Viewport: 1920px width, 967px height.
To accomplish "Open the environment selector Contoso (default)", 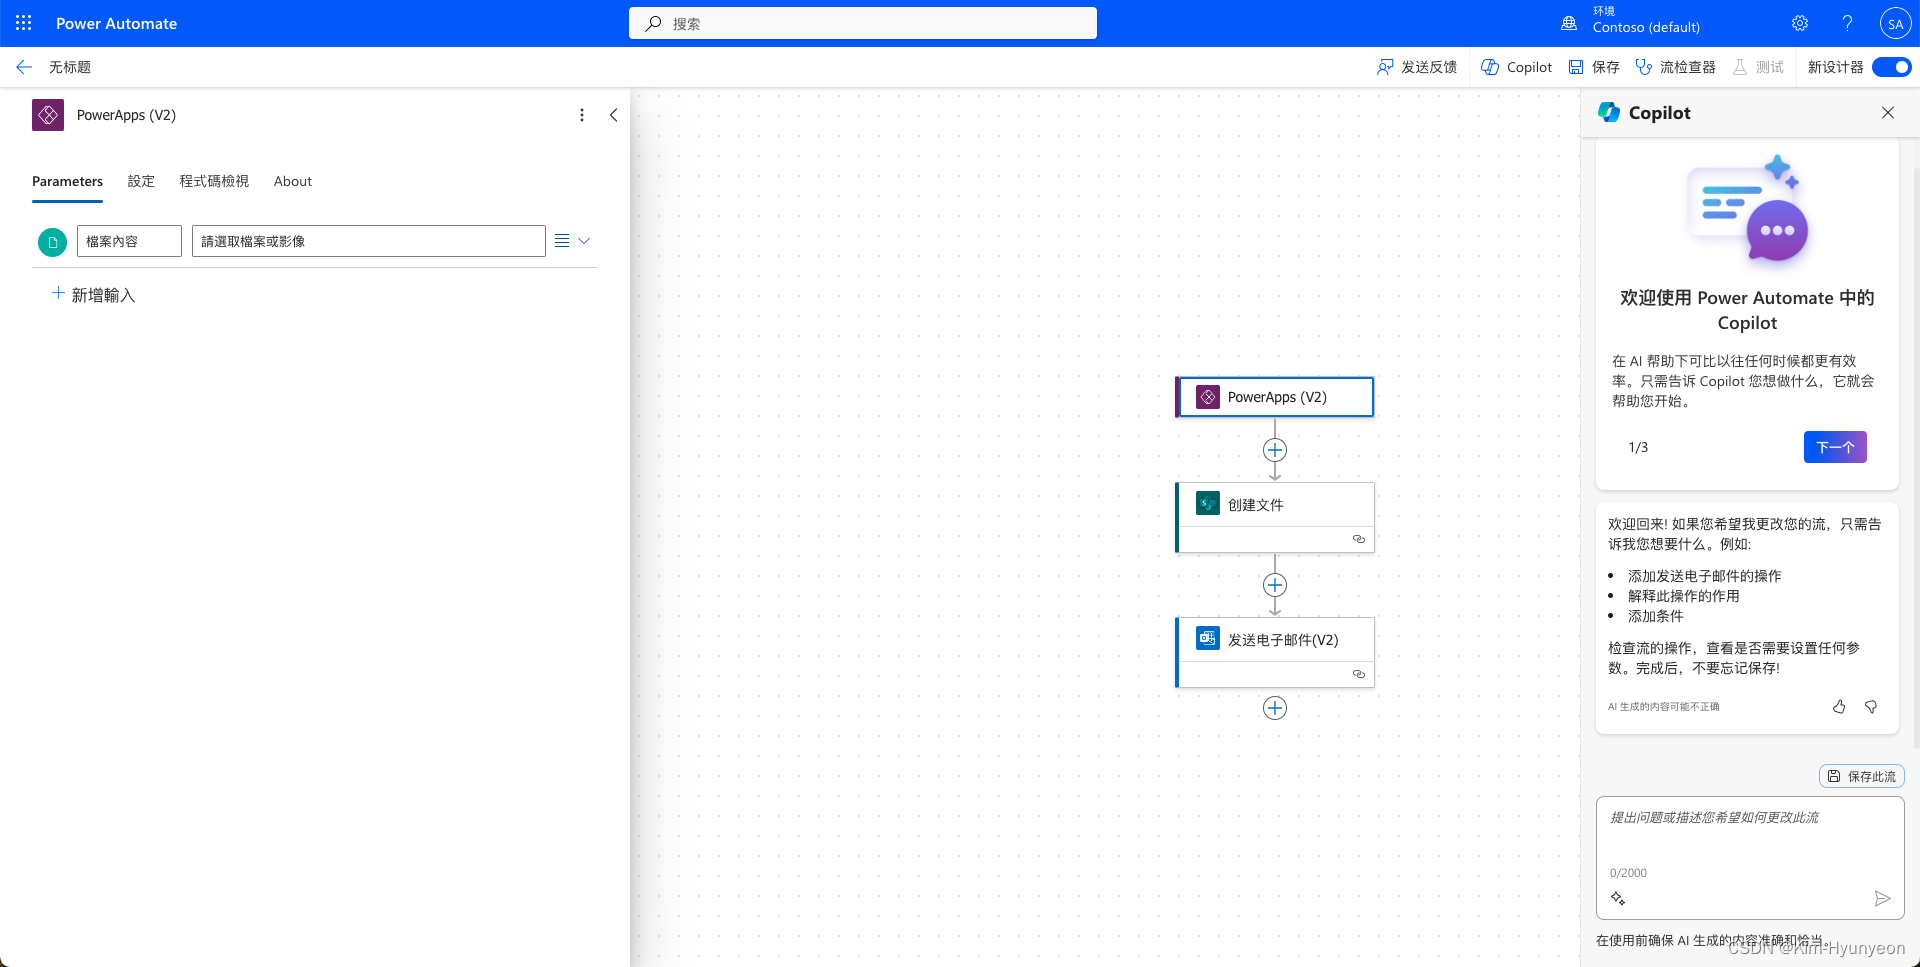I will [x=1630, y=20].
